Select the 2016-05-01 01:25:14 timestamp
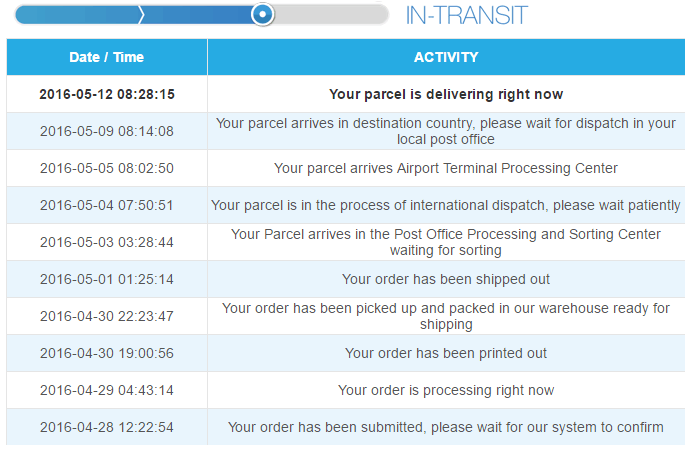This screenshot has height=456, width=689. click(107, 279)
